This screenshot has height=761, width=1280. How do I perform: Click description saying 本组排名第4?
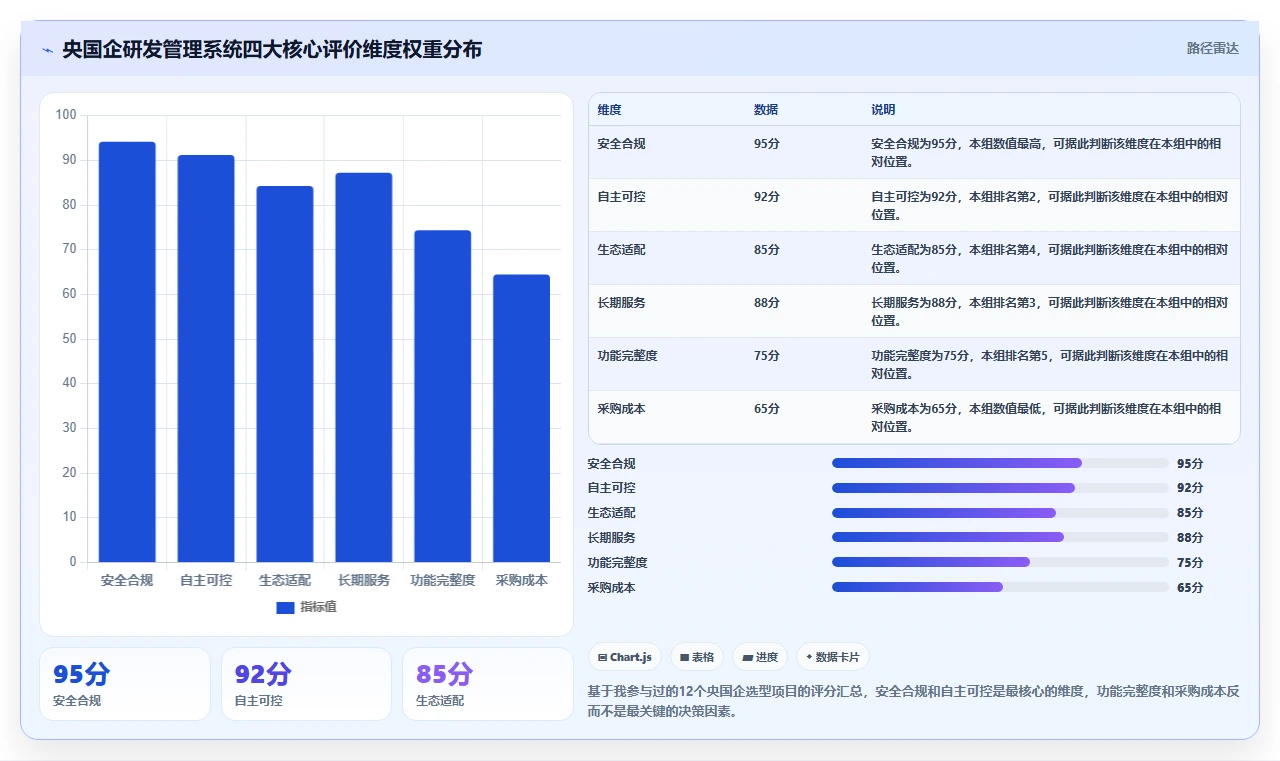click(1050, 259)
